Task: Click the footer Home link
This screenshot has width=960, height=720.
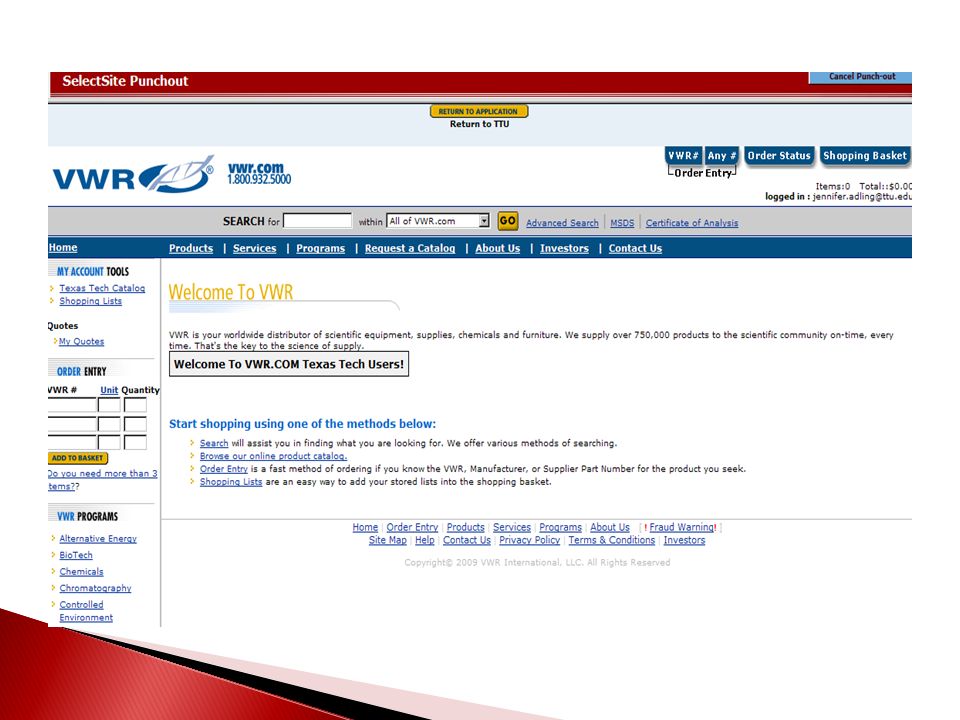Action: pyautogui.click(x=365, y=527)
